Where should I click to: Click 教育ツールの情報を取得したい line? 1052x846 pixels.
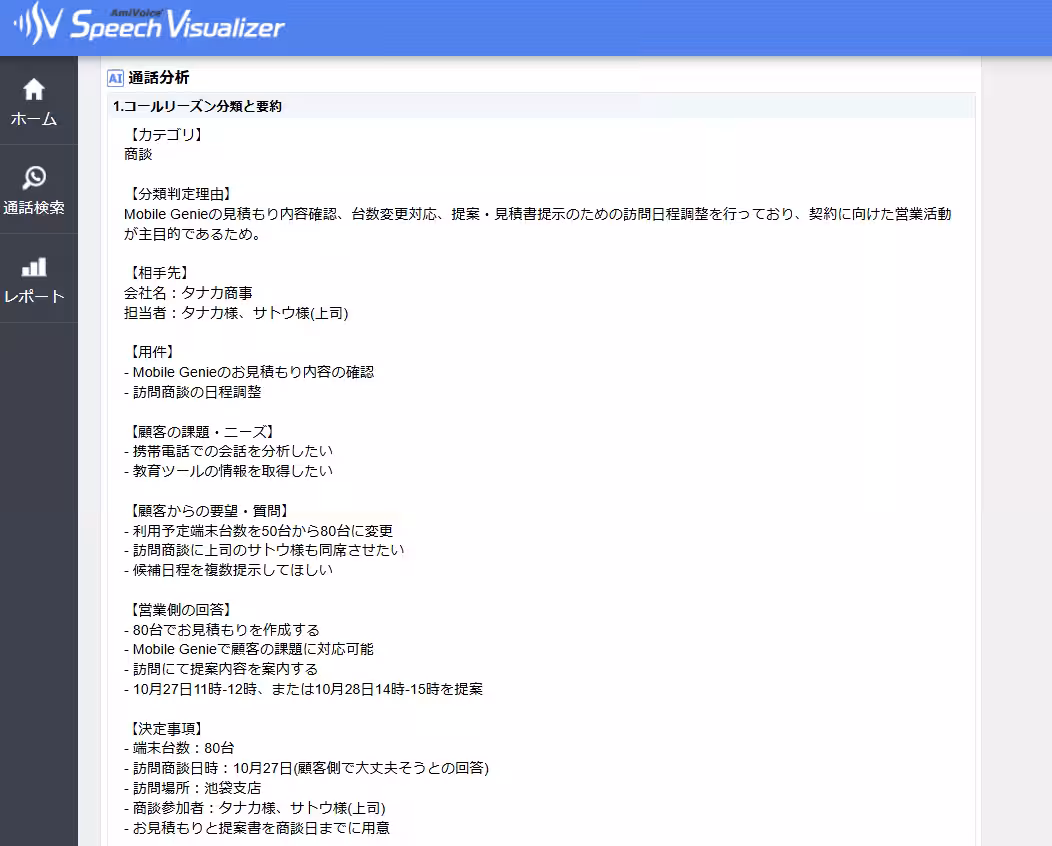[x=229, y=471]
